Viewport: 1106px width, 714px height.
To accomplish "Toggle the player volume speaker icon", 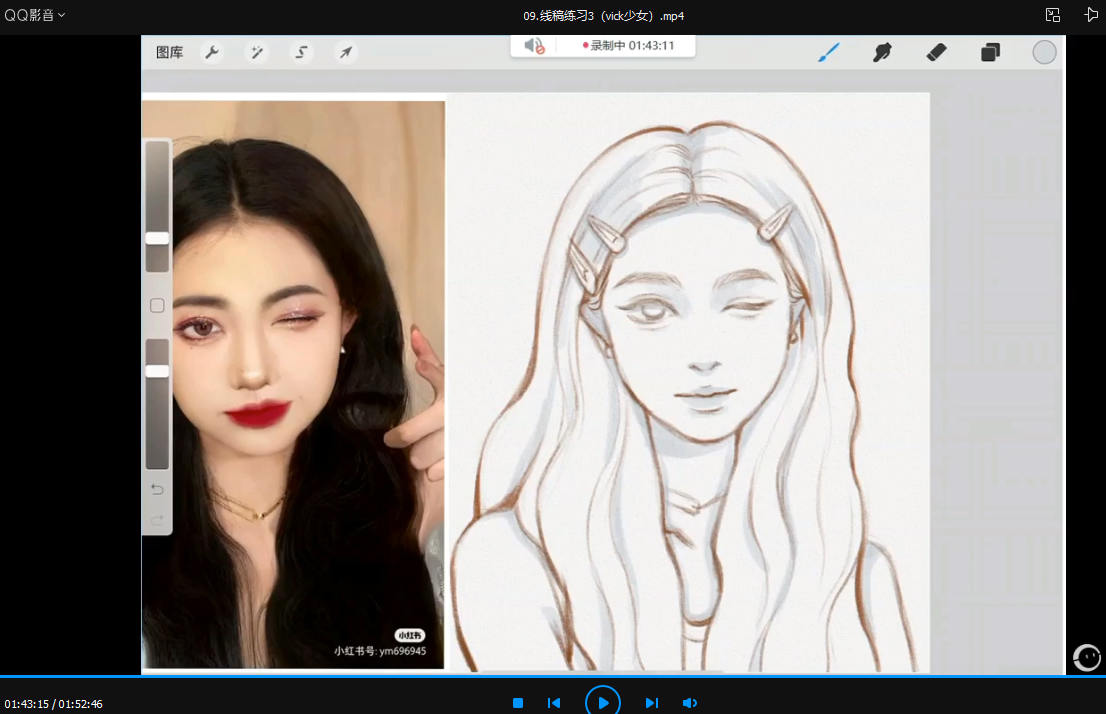I will click(689, 703).
